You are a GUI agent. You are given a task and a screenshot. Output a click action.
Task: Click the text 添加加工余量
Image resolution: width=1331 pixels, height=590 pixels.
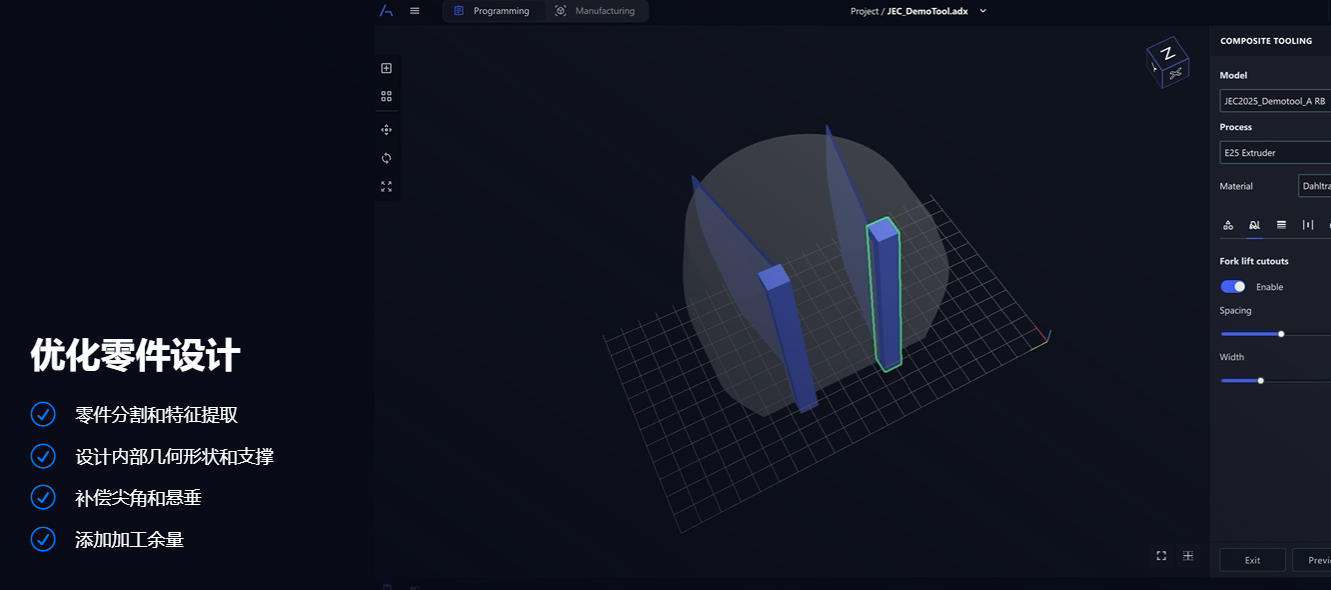coord(129,540)
